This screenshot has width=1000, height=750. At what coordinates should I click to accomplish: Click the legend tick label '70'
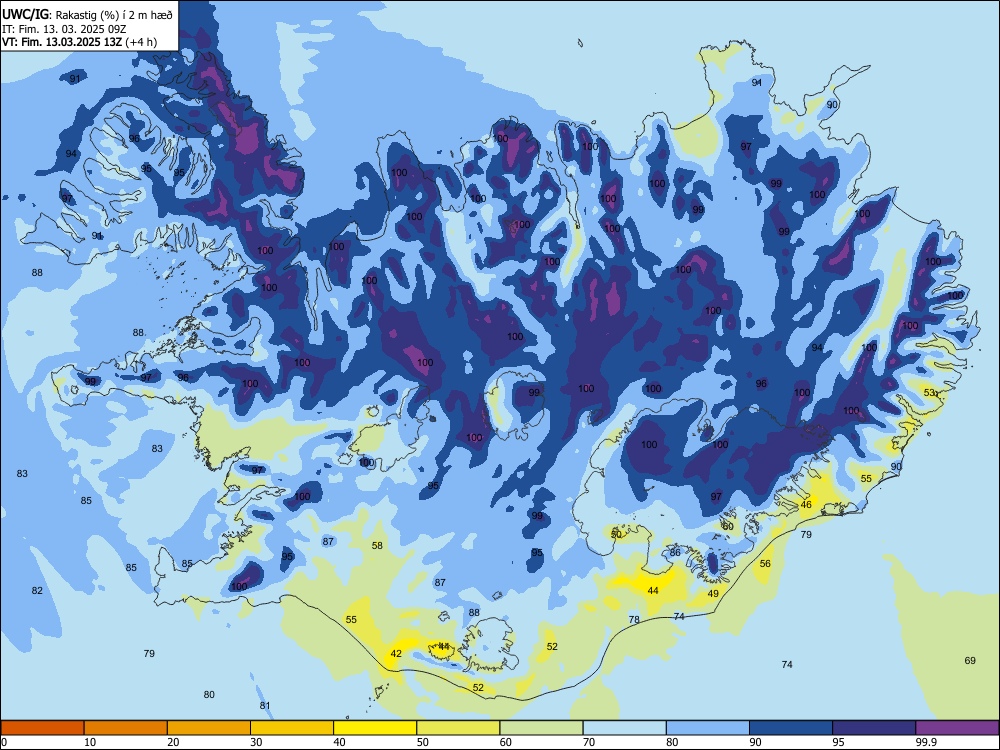pyautogui.click(x=589, y=742)
